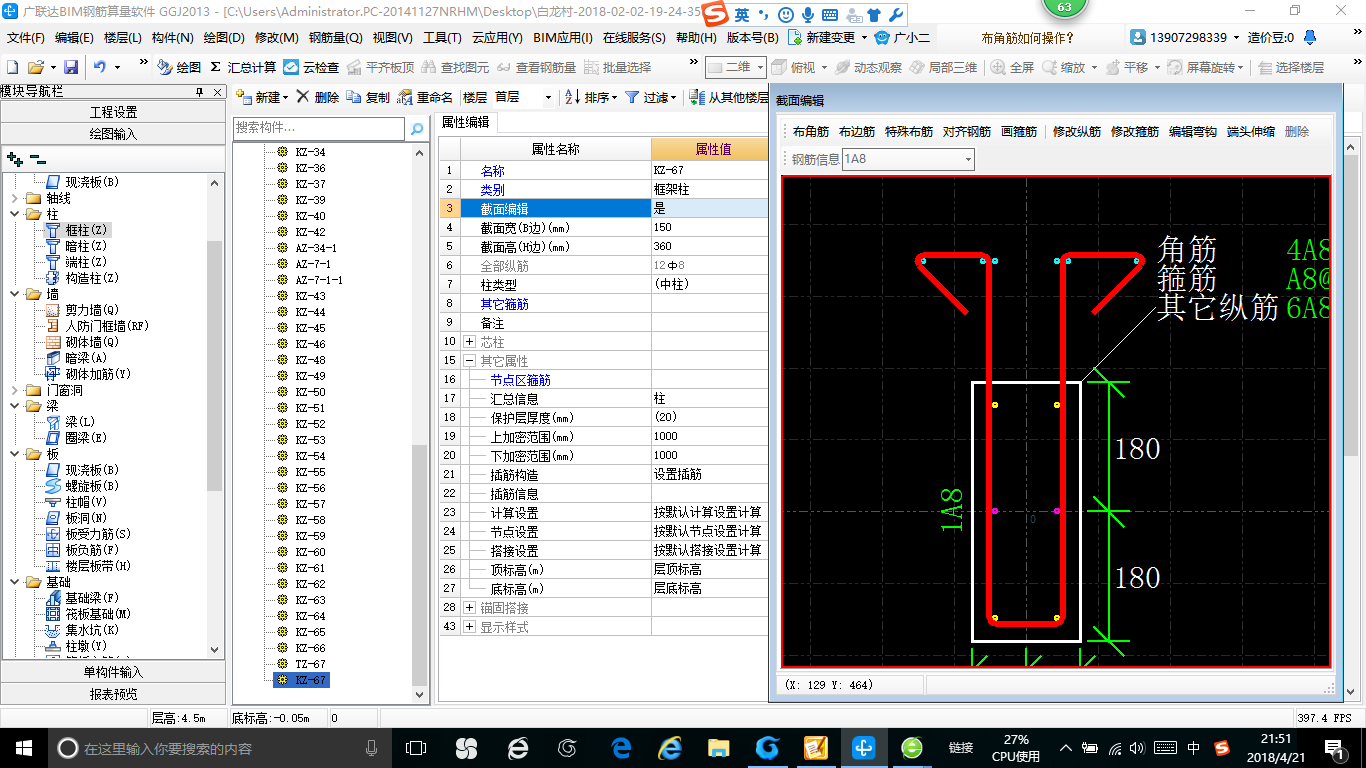The width and height of the screenshot is (1366, 768).
Task: Open the BIM应用(I) menu
Action: 563,37
